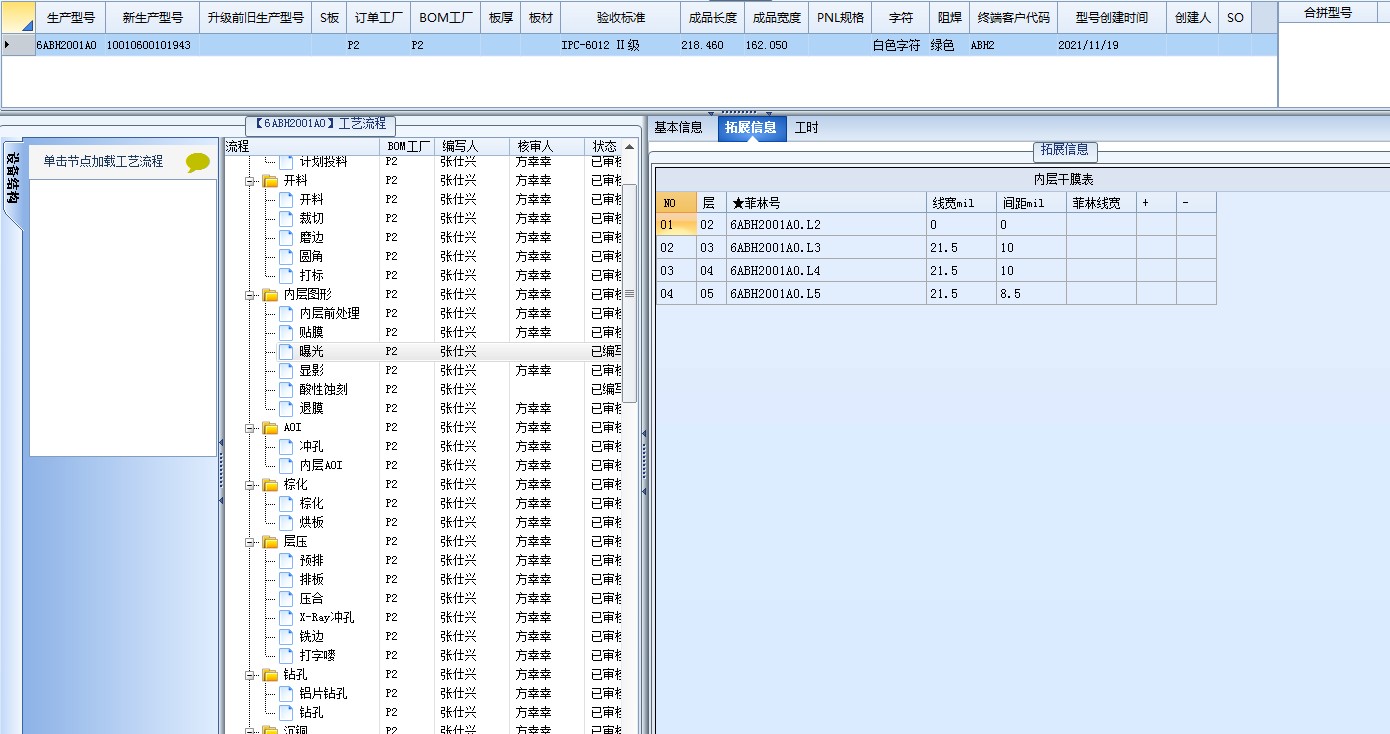Click the 显影 step document icon

click(x=286, y=370)
